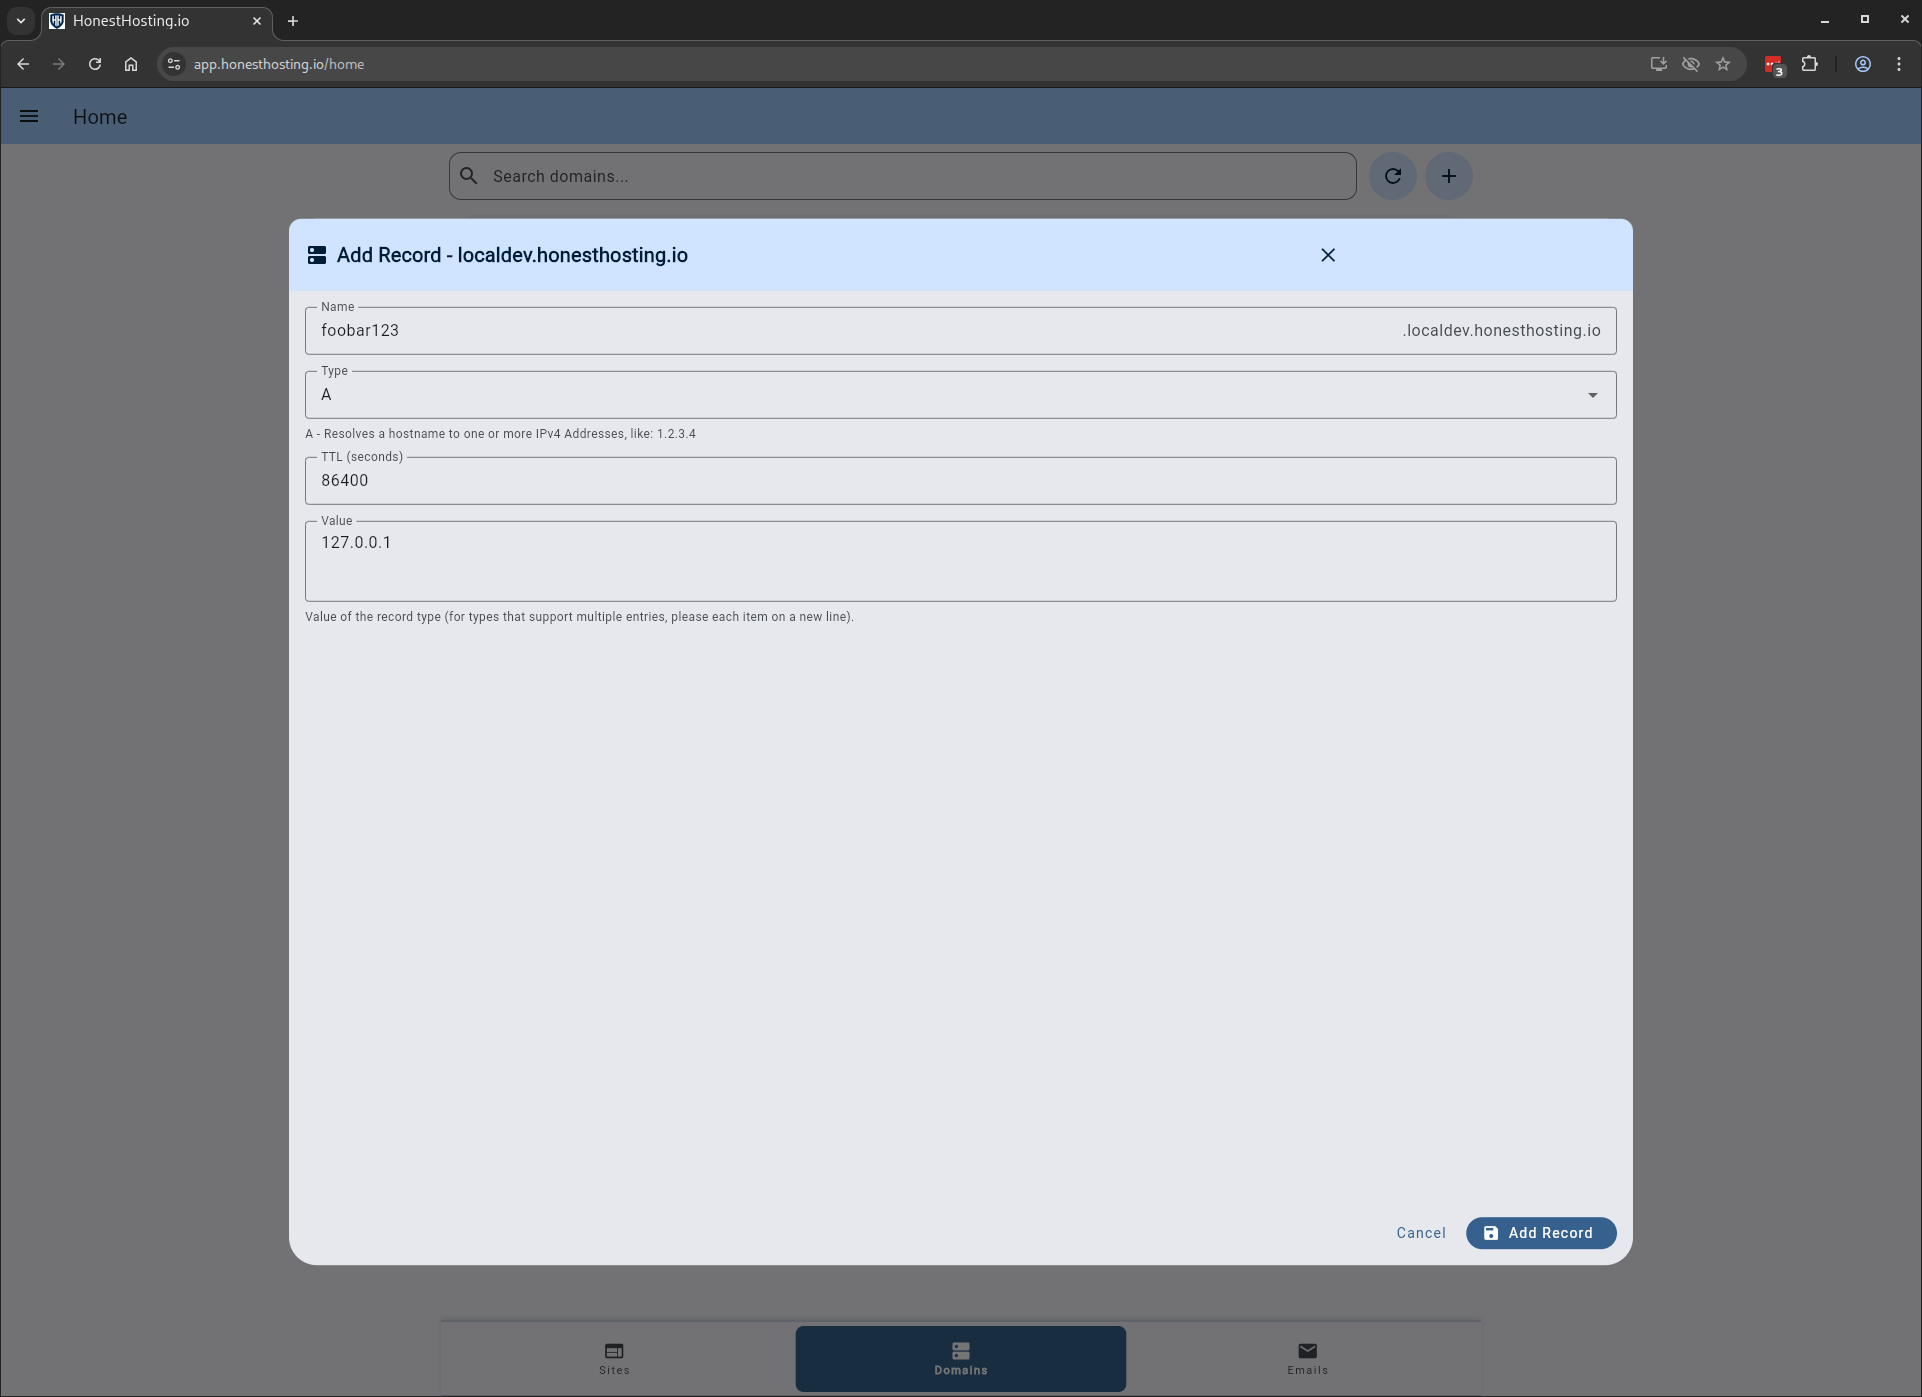Close the Add Record dialog with X
This screenshot has height=1397, width=1922.
(1327, 255)
